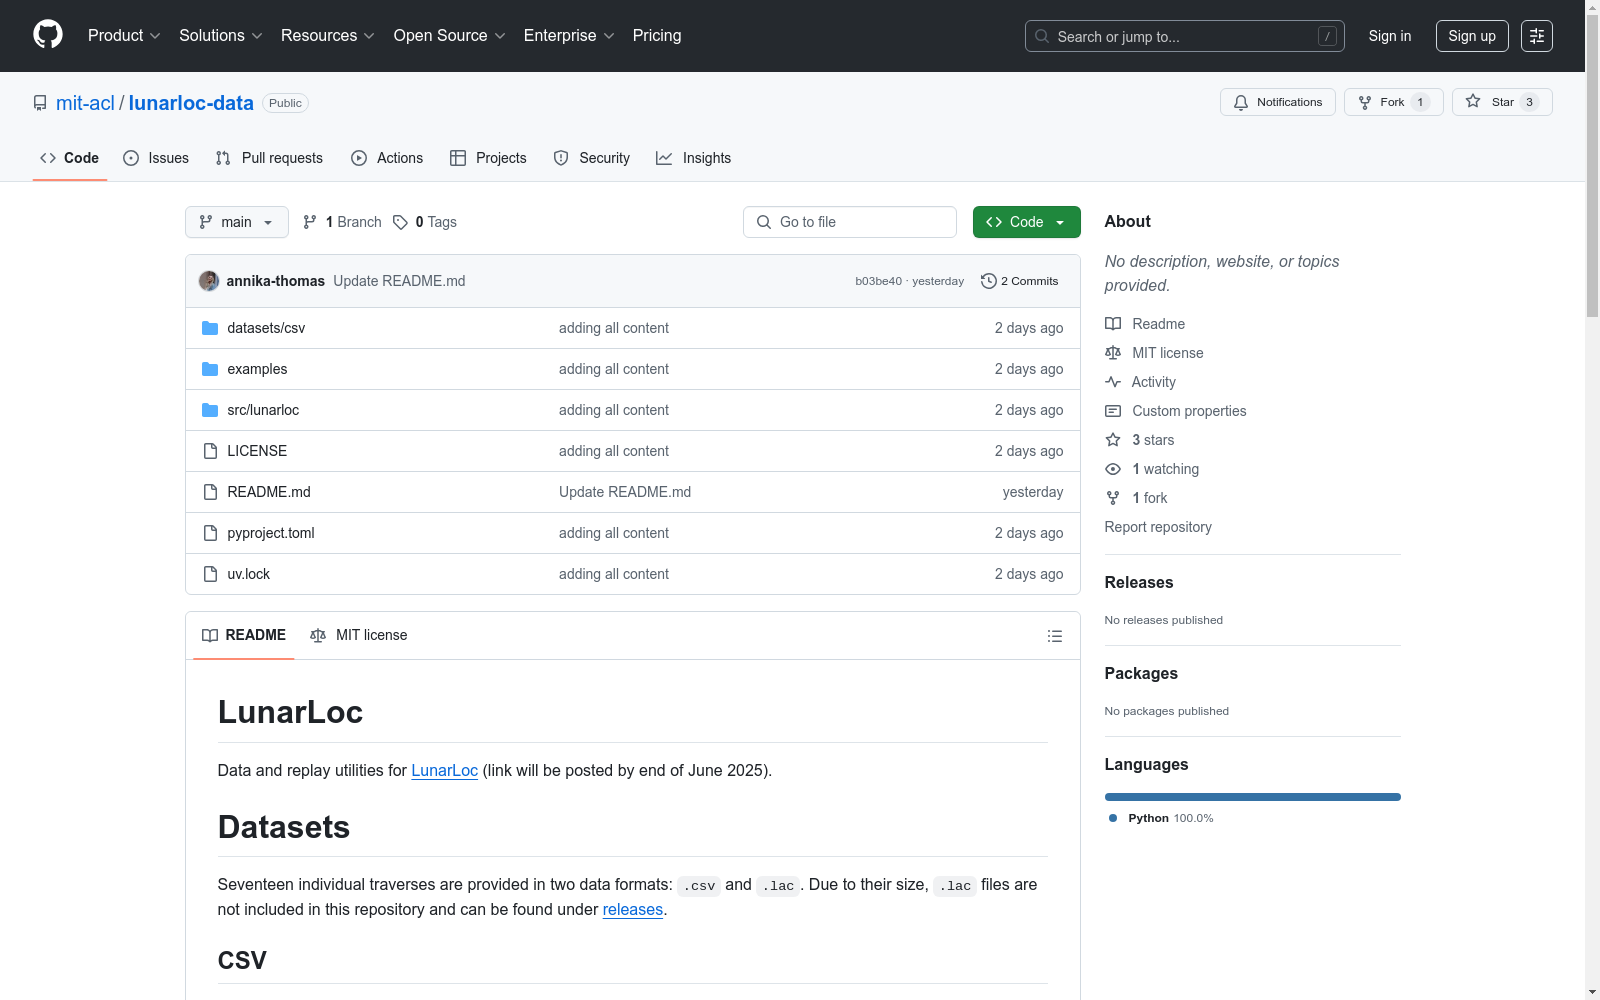Open the Pricing page
The width and height of the screenshot is (1600, 1000).
click(657, 36)
